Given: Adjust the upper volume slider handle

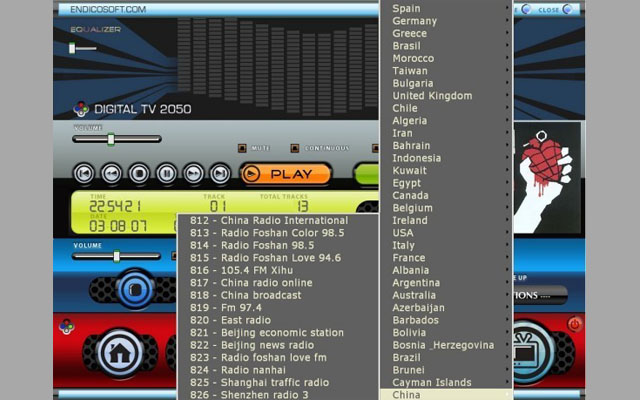Looking at the screenshot, I should (111, 139).
